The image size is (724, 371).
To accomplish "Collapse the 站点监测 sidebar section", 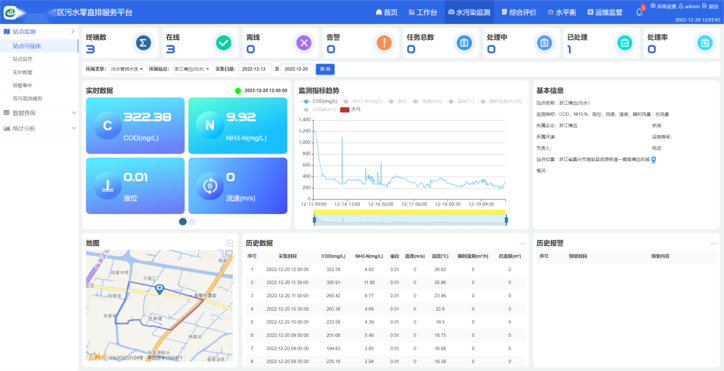I will click(x=39, y=31).
